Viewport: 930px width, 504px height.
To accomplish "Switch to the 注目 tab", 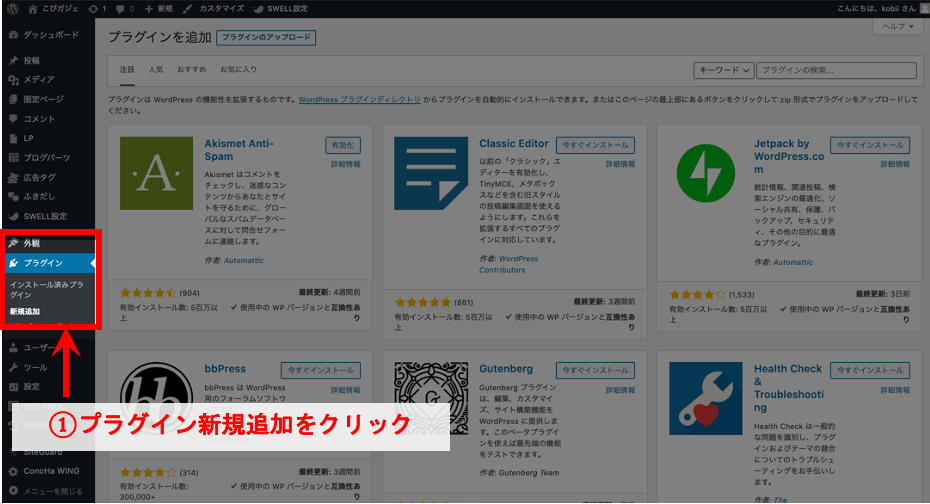I will tap(127, 69).
